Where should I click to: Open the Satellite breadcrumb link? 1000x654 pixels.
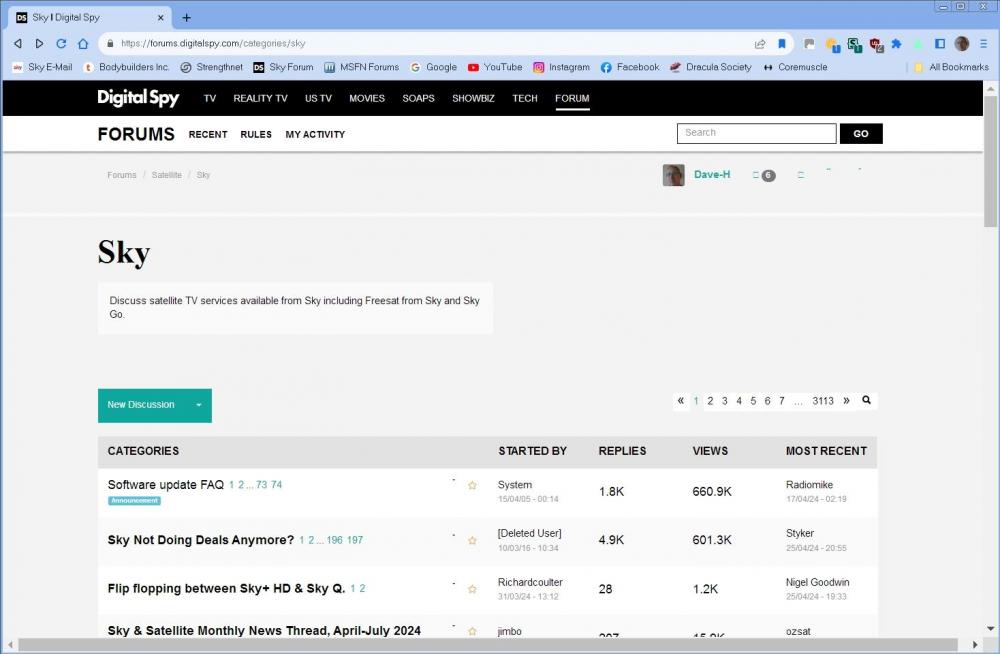pyautogui.click(x=166, y=175)
